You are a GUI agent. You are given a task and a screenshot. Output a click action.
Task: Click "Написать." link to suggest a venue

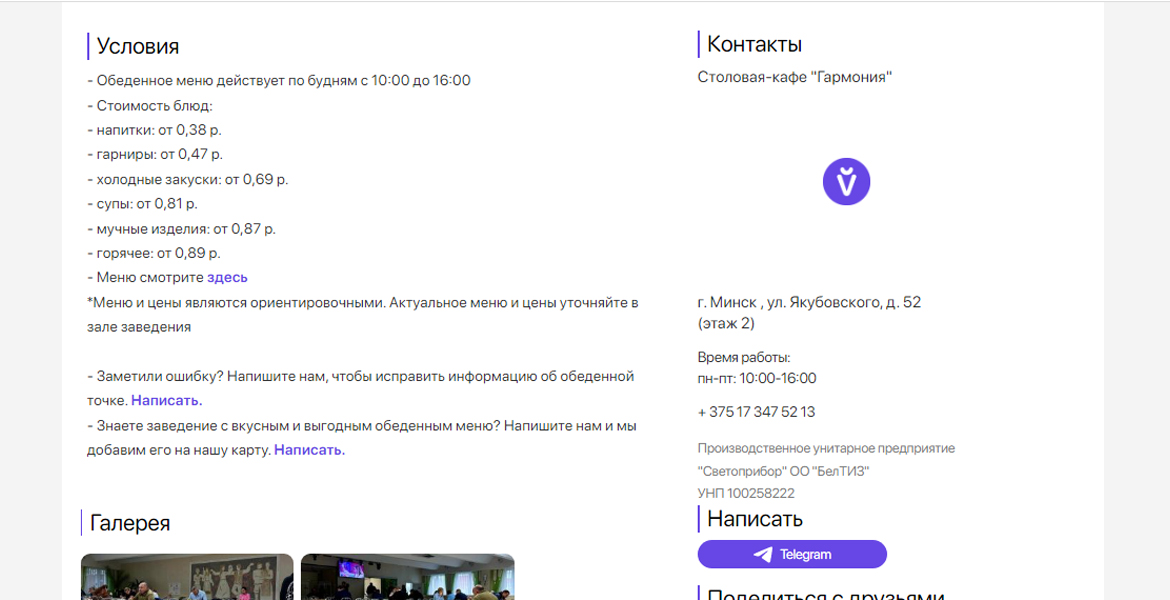tap(310, 450)
